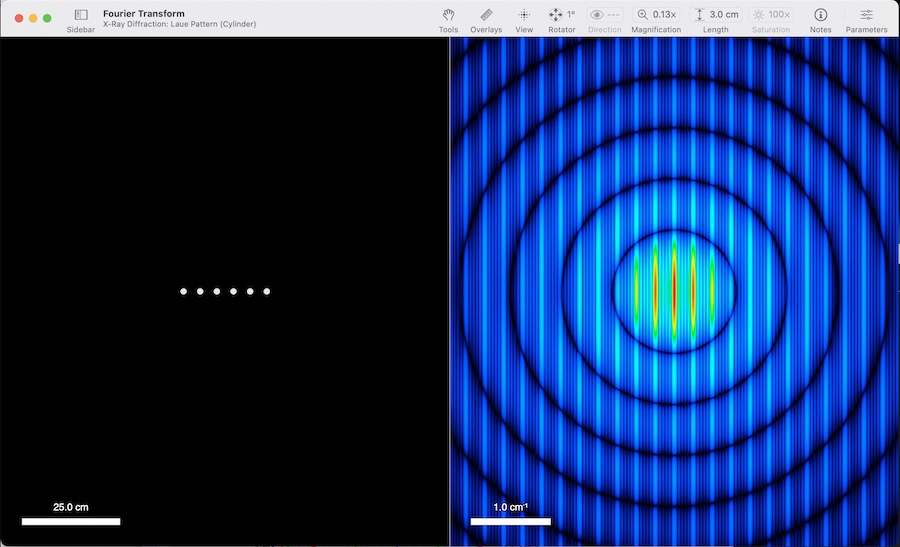Toggle the Sidebar panel
Image resolution: width=900 pixels, height=547 pixels.
pyautogui.click(x=81, y=15)
